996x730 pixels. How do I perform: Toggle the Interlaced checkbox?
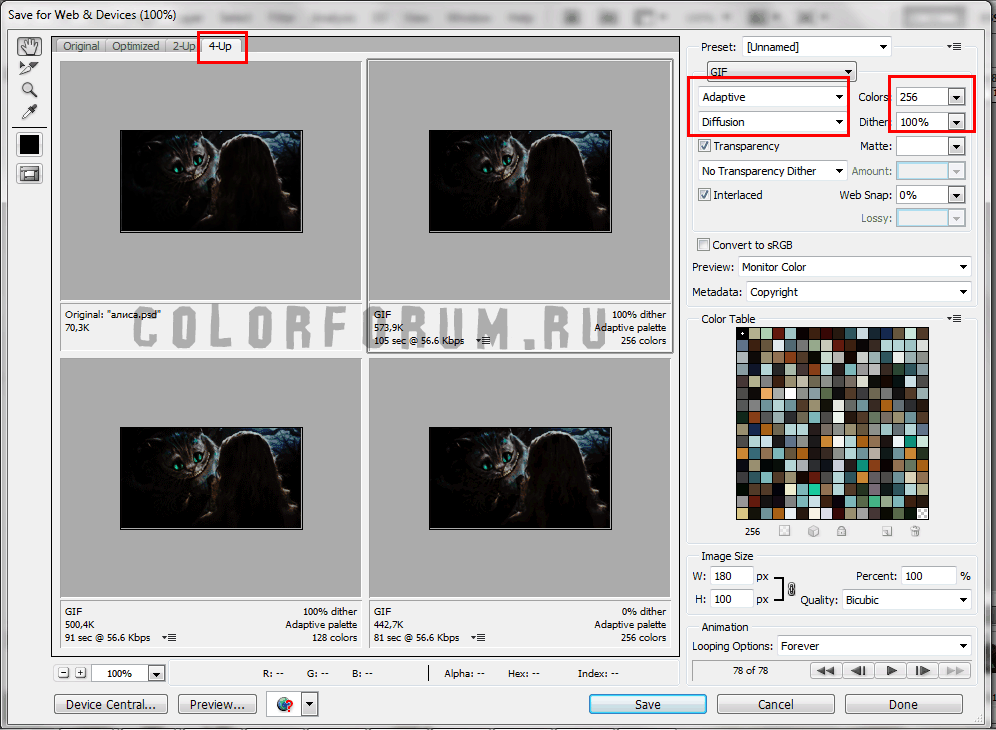point(704,194)
